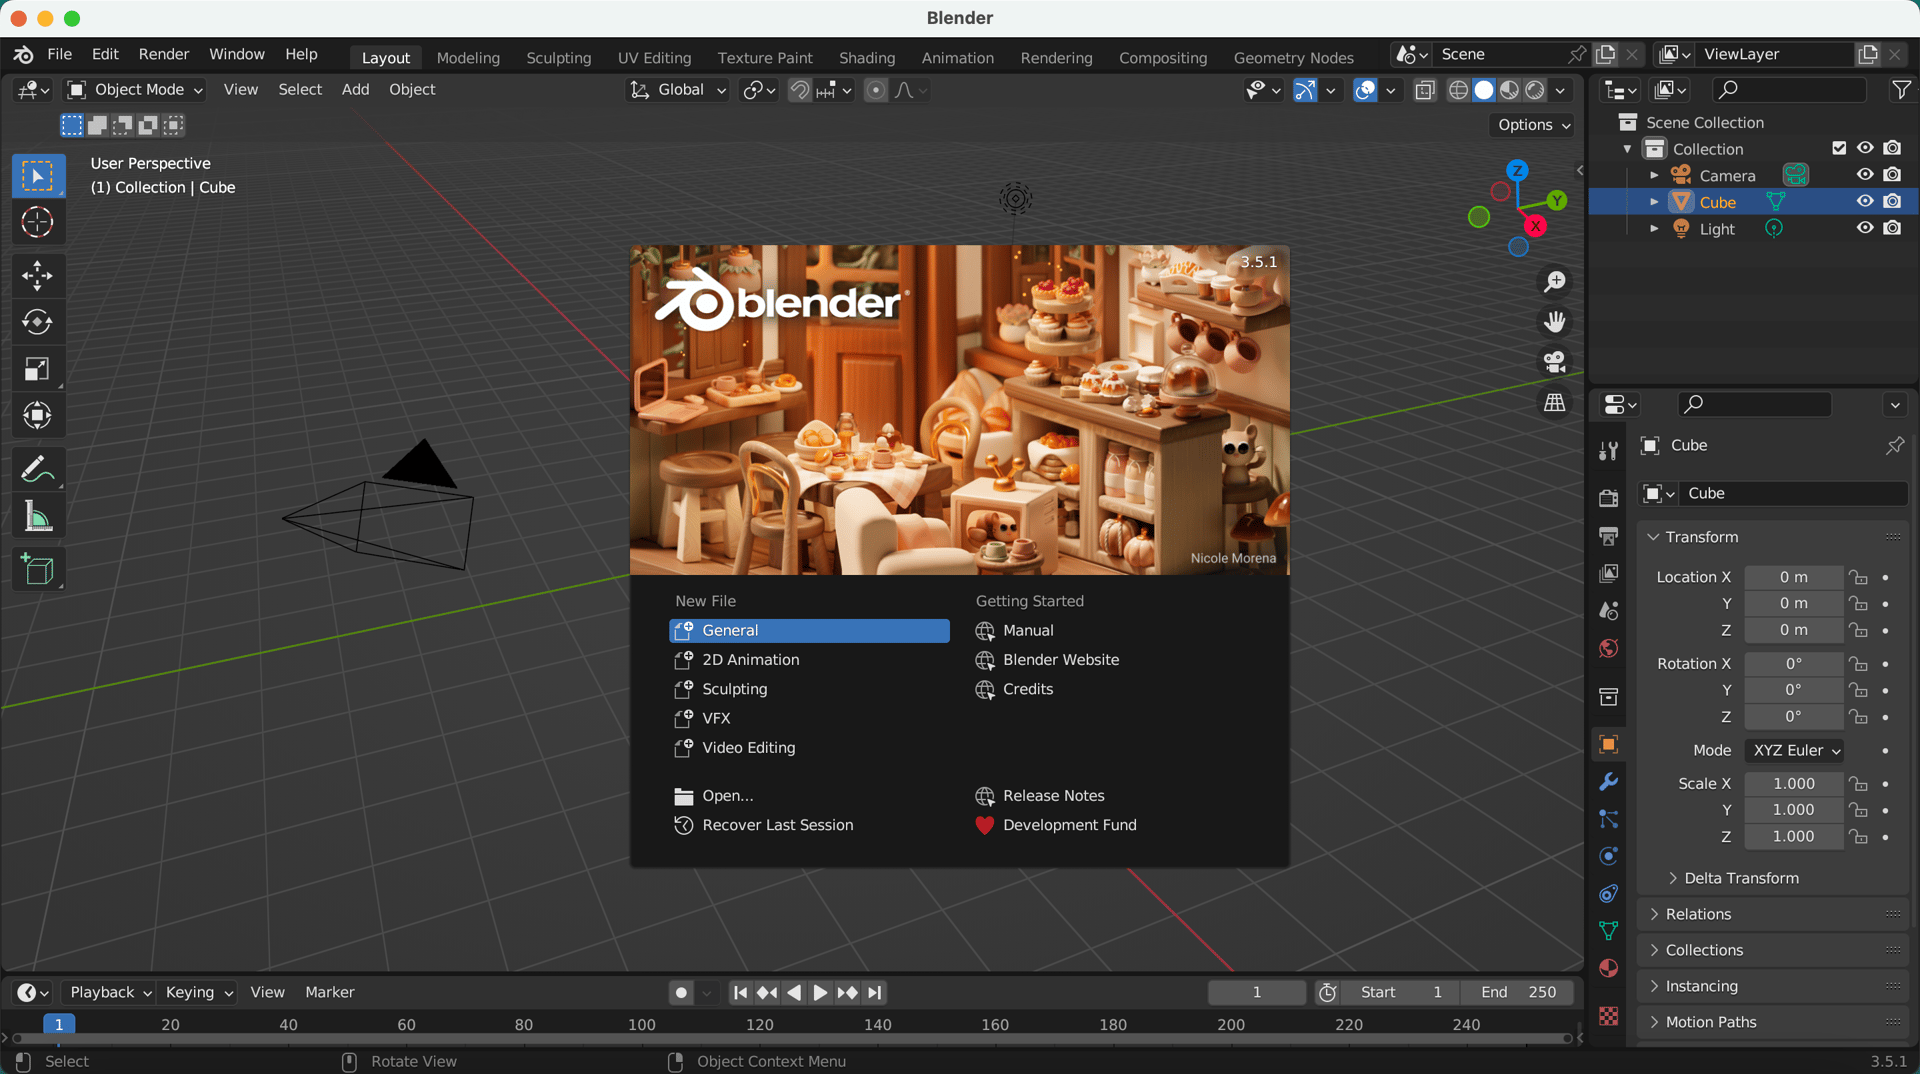Open the Render menu
This screenshot has height=1074, width=1920.
tap(163, 54)
